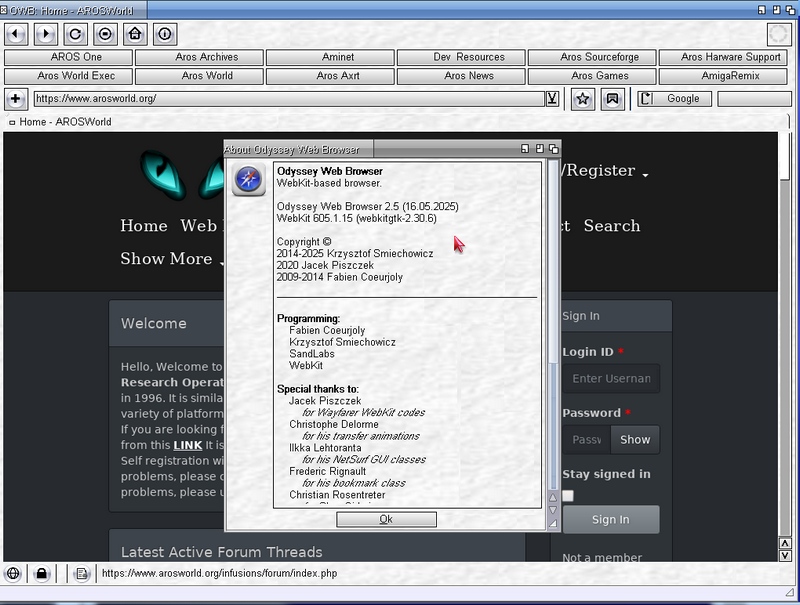Click the info toolbar icon

(x=164, y=34)
